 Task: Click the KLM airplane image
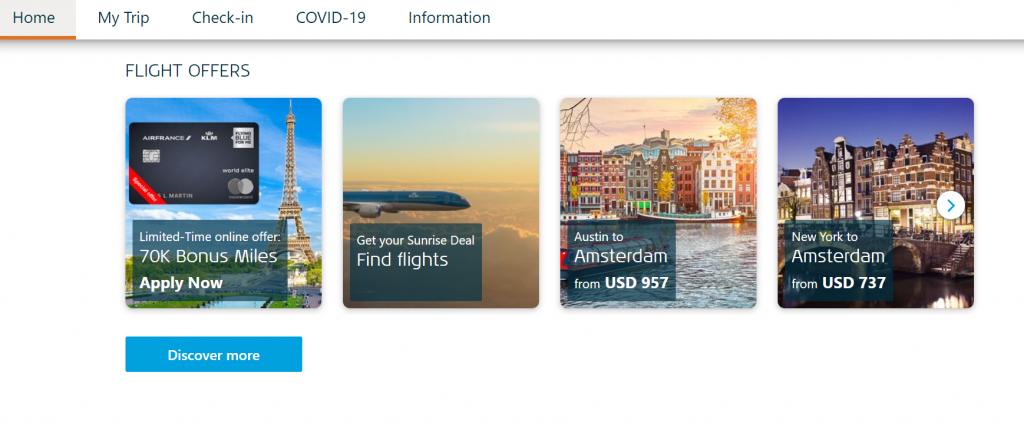(x=406, y=202)
